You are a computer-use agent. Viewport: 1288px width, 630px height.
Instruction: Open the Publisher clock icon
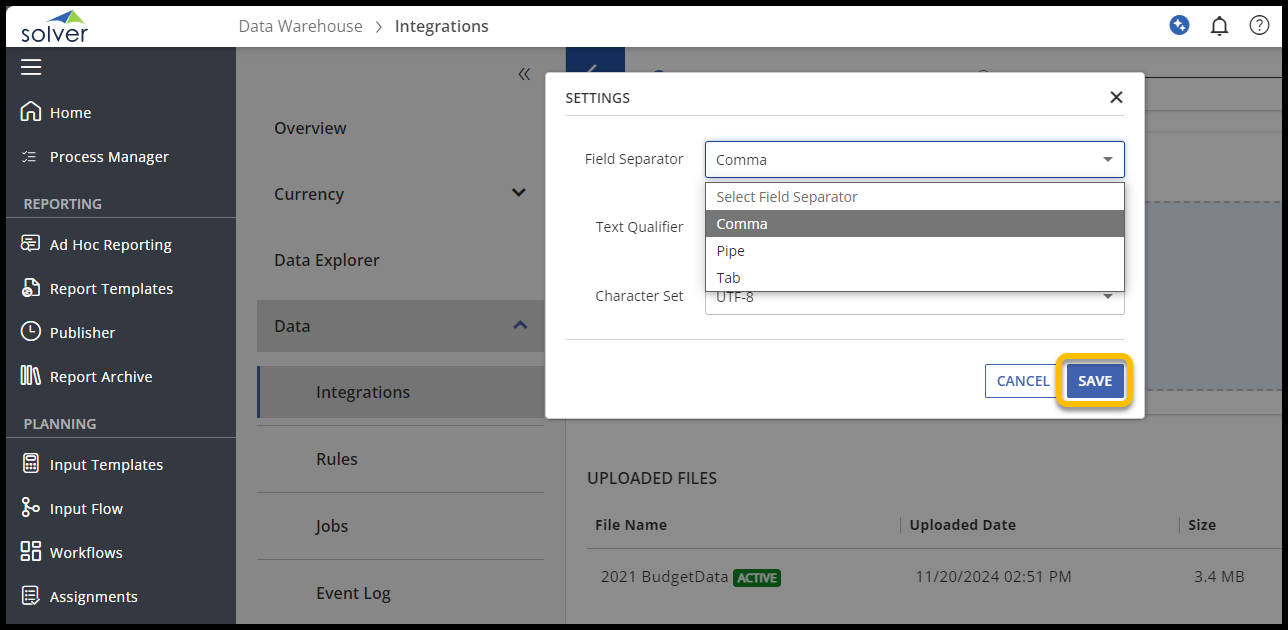point(31,332)
